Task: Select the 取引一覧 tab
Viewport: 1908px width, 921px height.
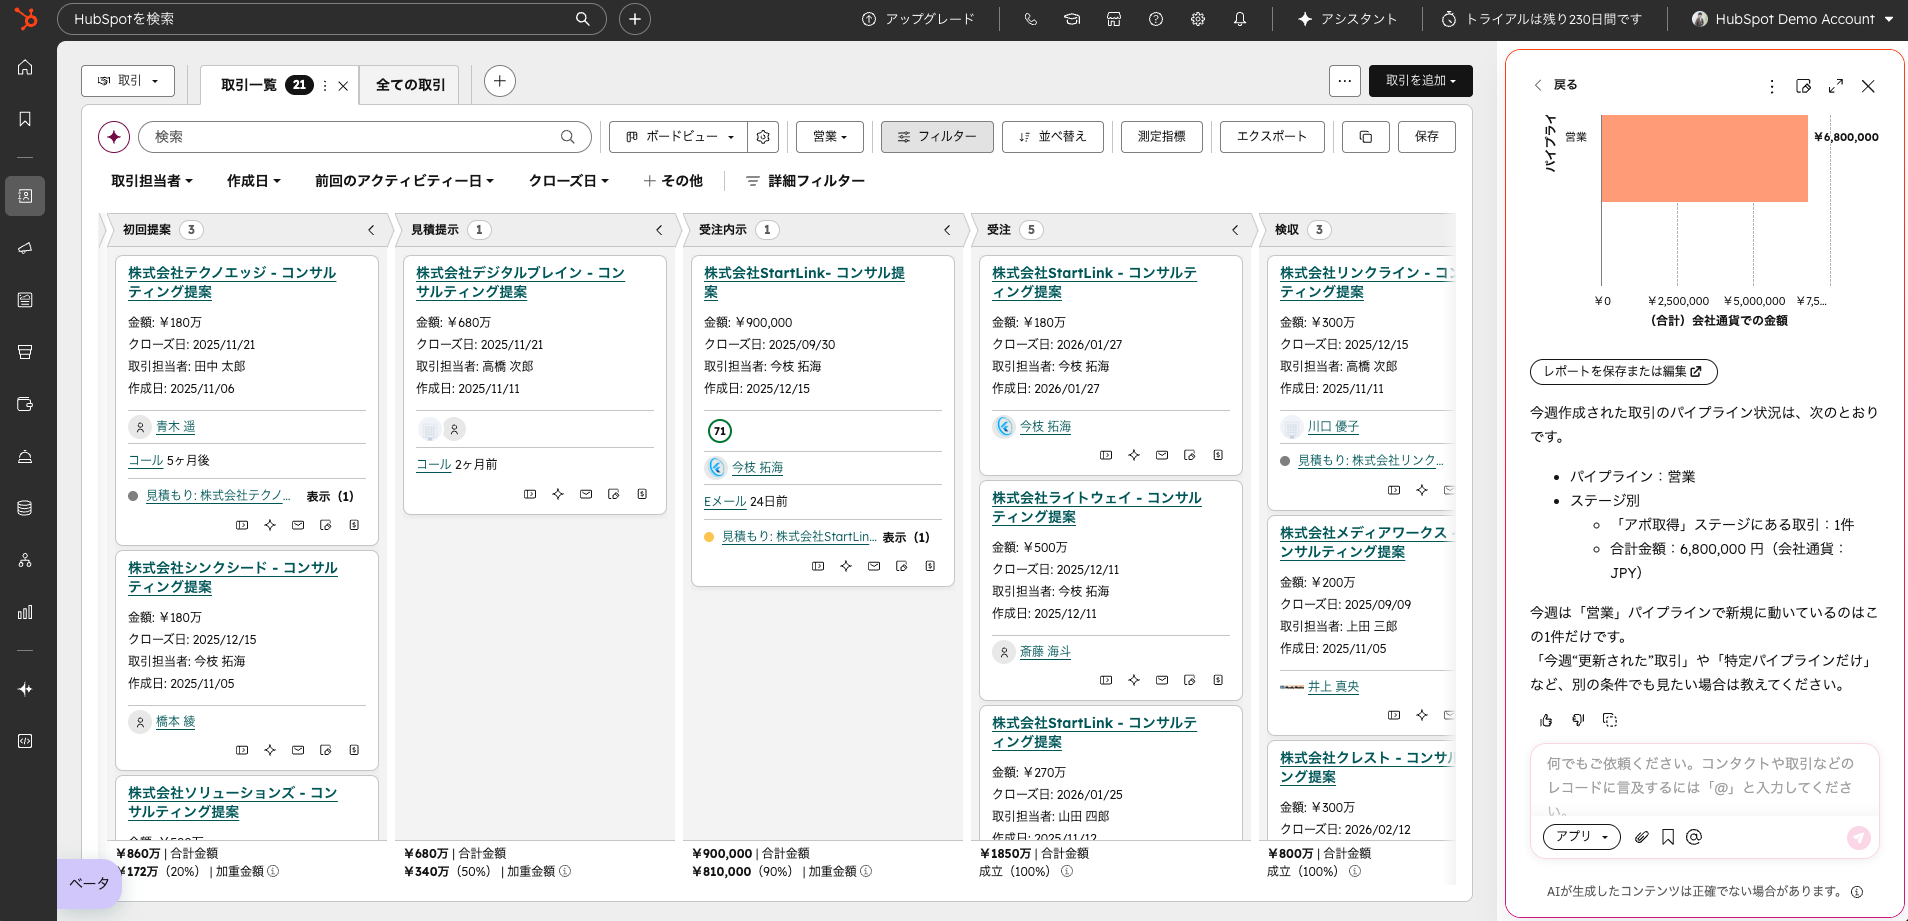Action: pos(249,85)
